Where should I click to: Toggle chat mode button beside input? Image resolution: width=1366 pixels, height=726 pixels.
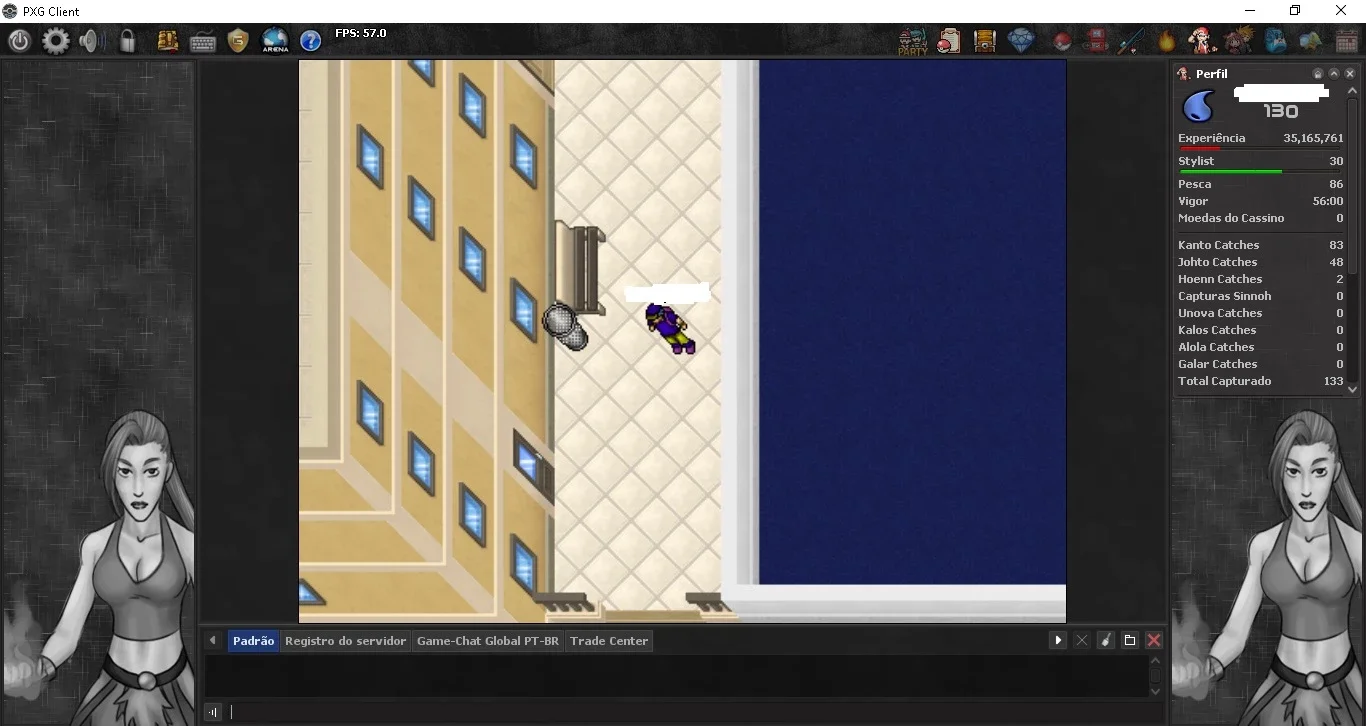point(213,712)
